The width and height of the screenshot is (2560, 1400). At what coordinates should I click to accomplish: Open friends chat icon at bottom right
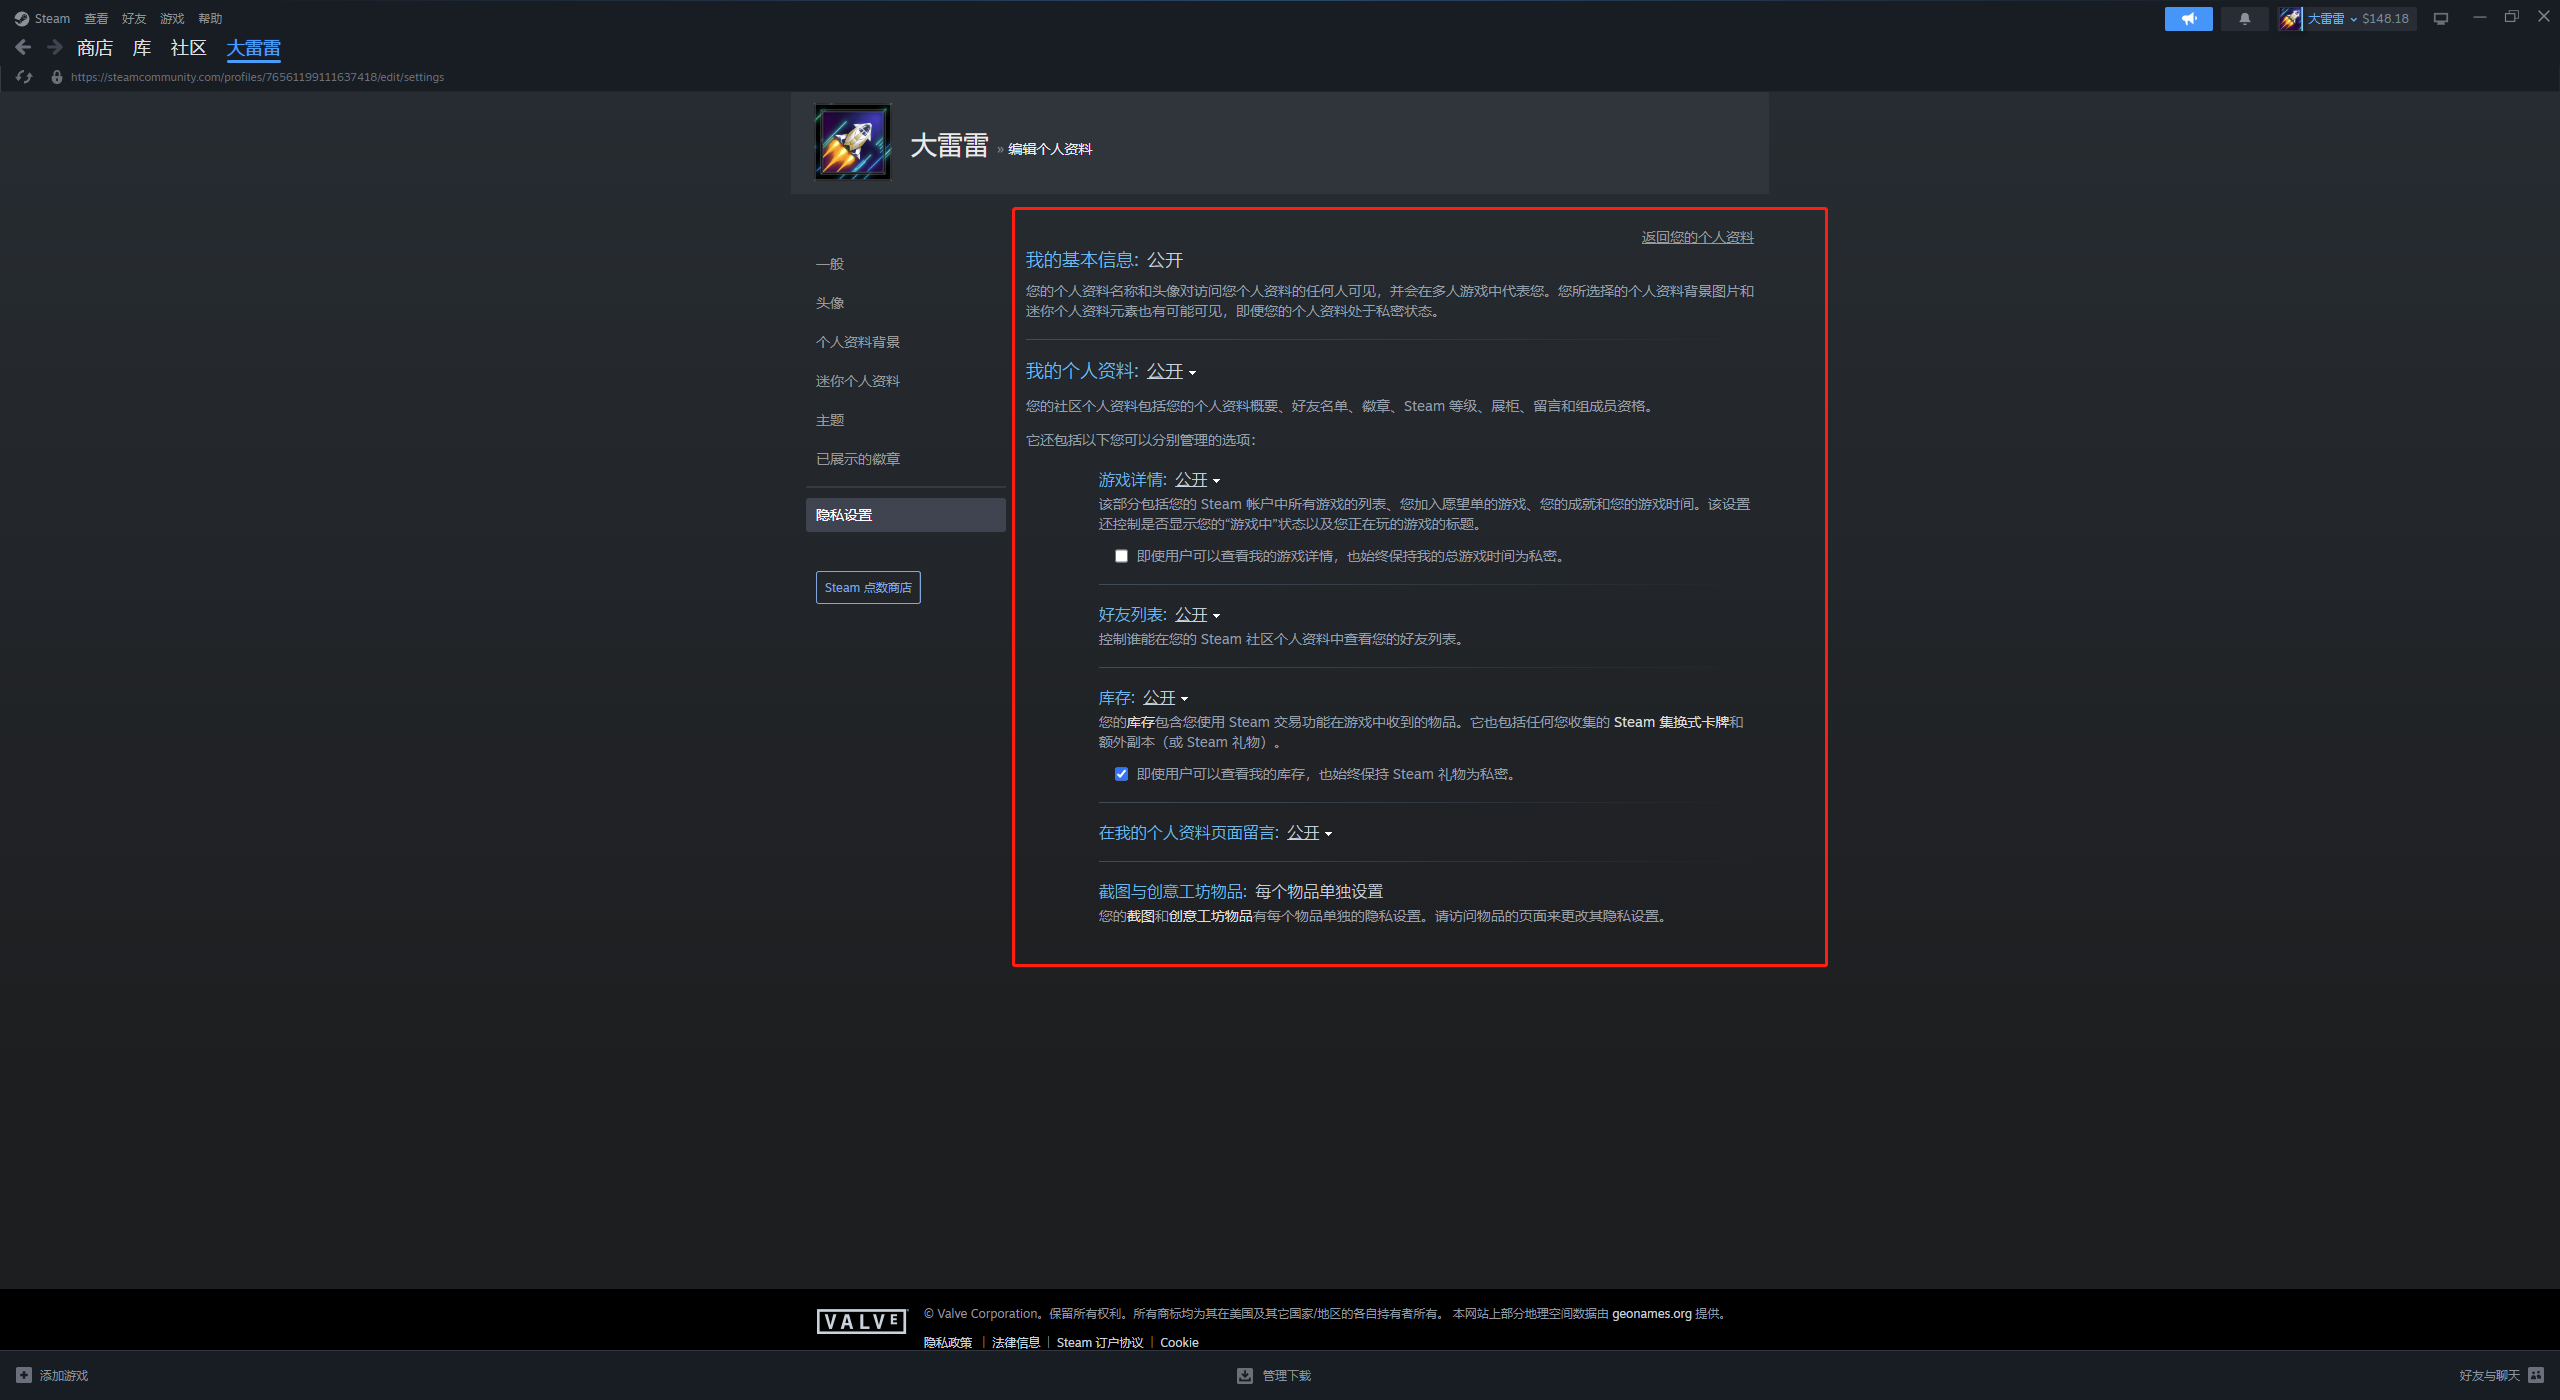[2536, 1375]
